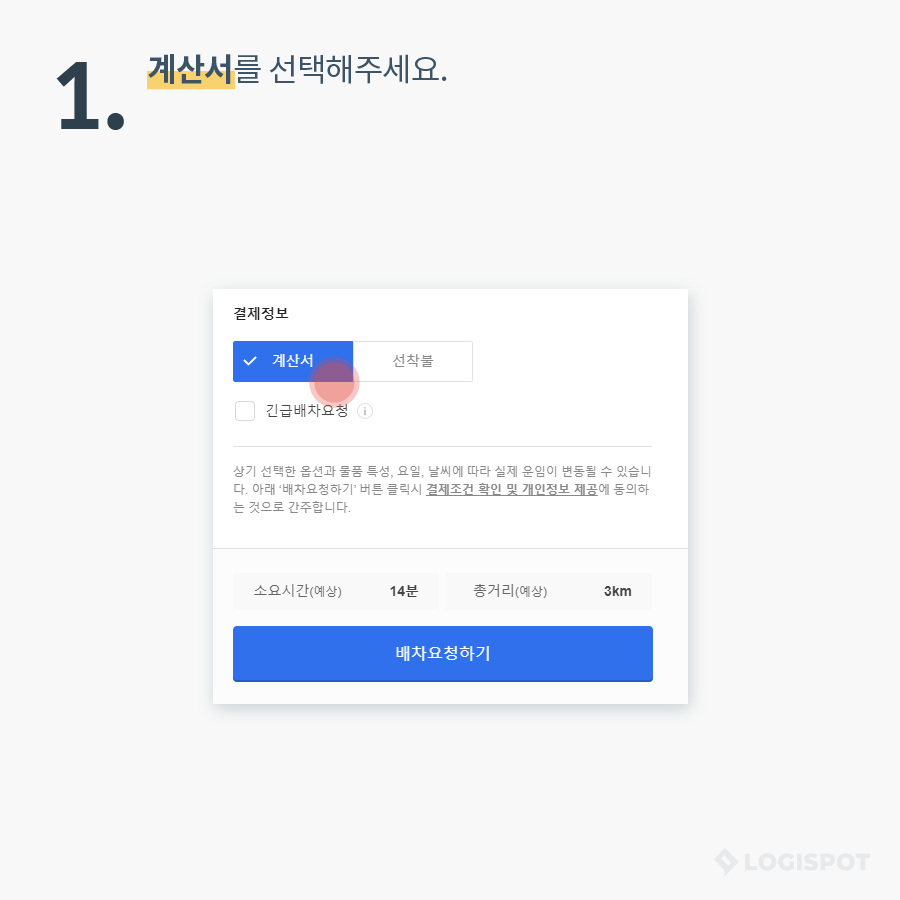Screen dimensions: 900x900
Task: Click the 를 선택해주세요. heading text
Action: 341,70
